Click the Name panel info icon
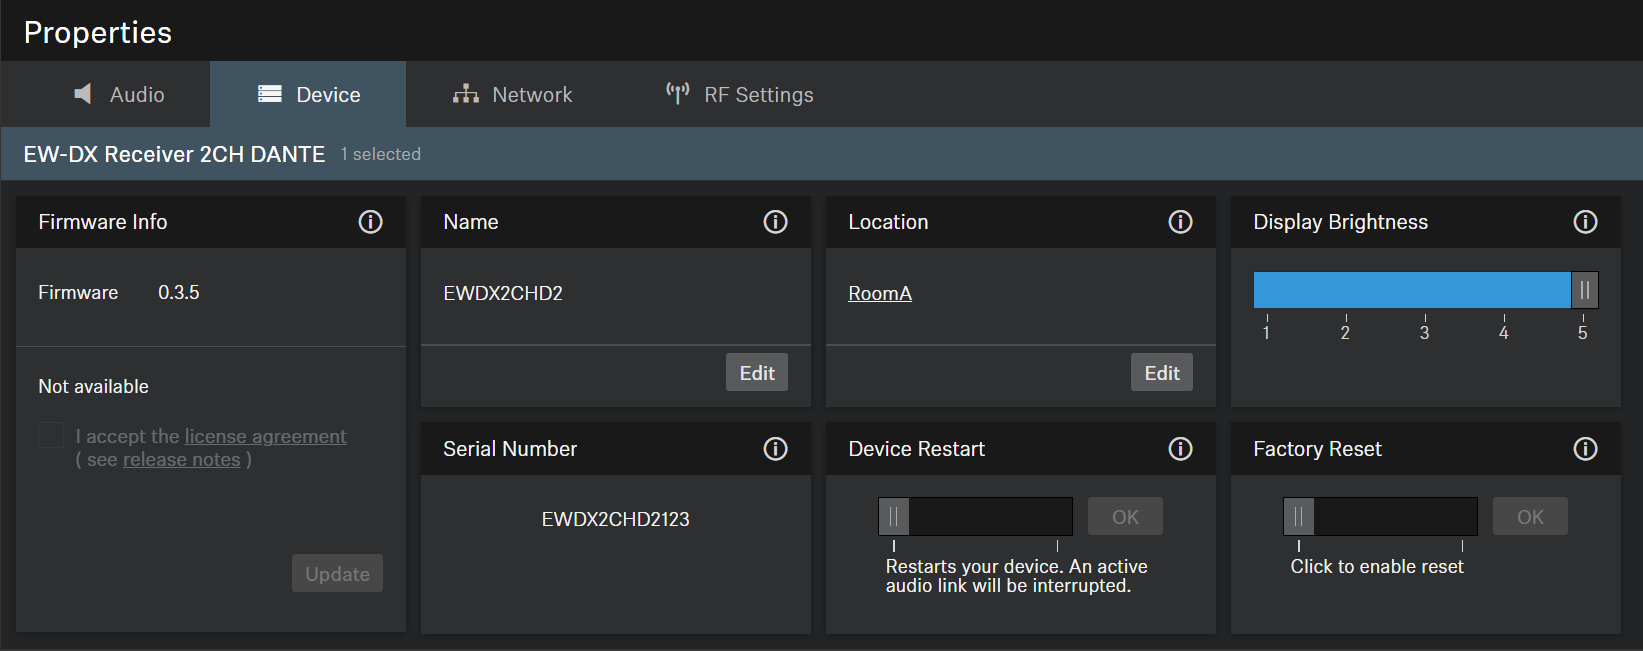Screen dimensions: 1643x651 click(775, 222)
